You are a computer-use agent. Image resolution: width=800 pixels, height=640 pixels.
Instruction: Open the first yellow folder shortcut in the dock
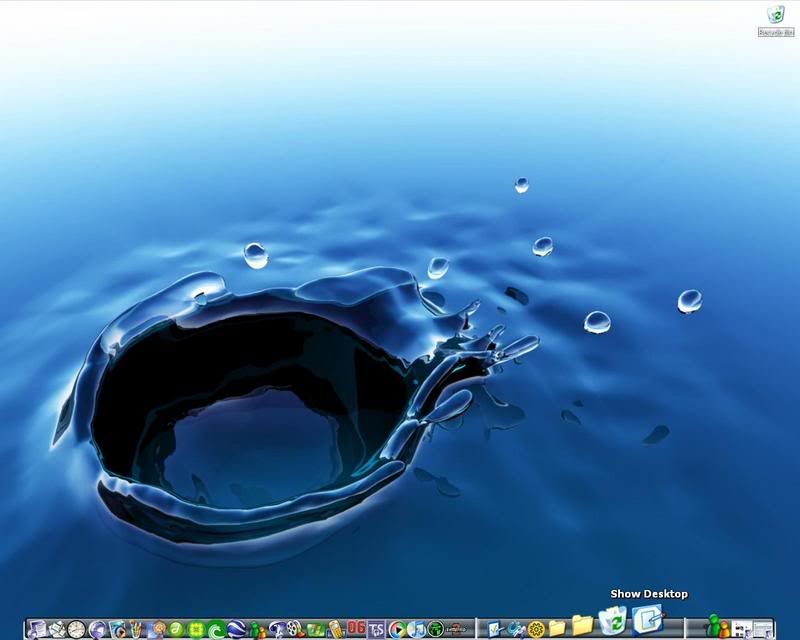coord(558,626)
